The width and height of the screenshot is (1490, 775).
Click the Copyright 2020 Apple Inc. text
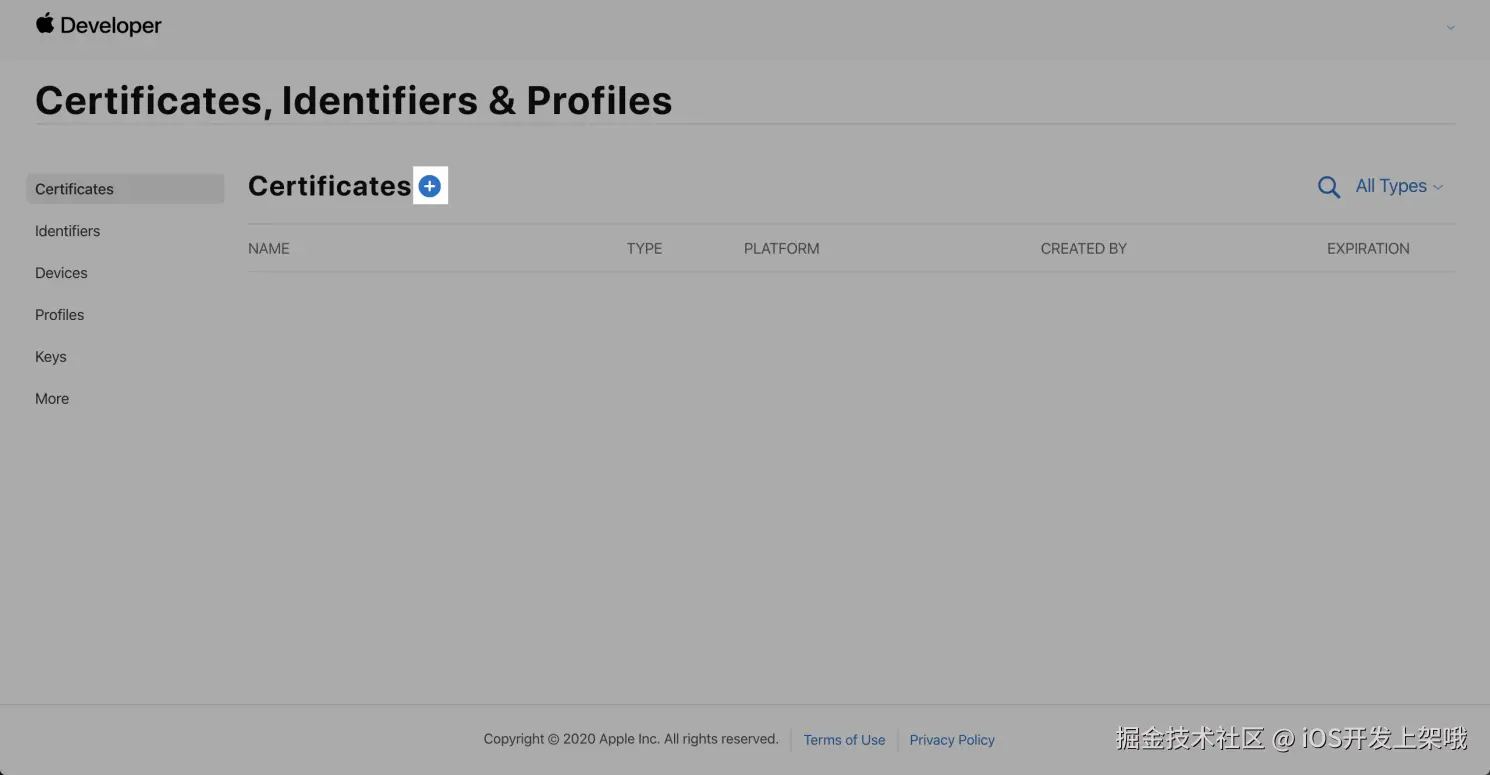click(x=631, y=739)
